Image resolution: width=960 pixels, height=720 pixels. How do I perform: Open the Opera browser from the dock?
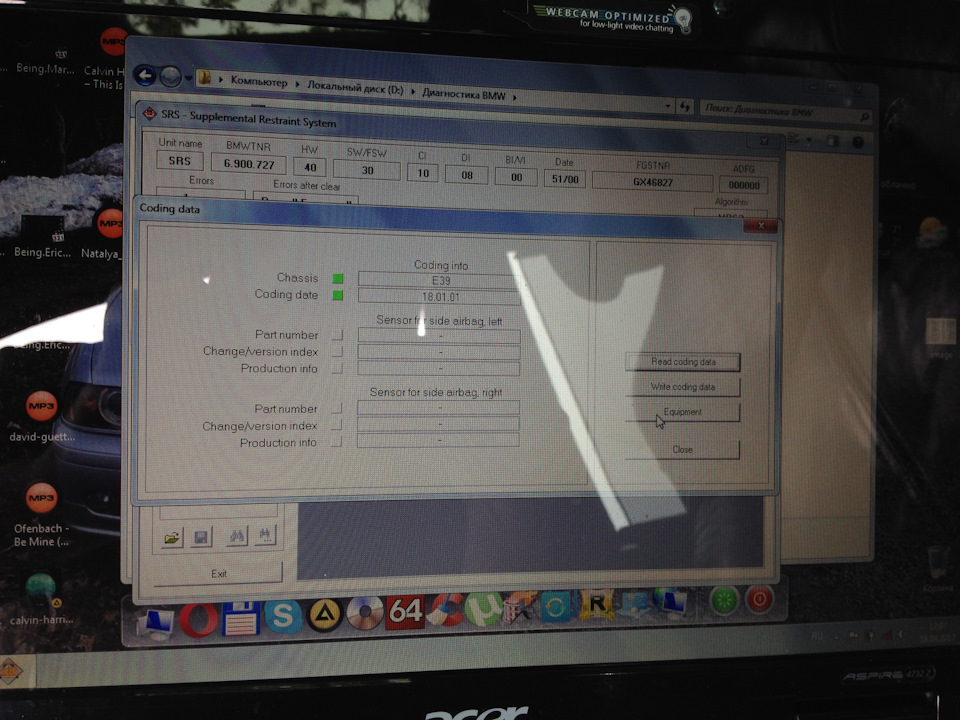(198, 618)
